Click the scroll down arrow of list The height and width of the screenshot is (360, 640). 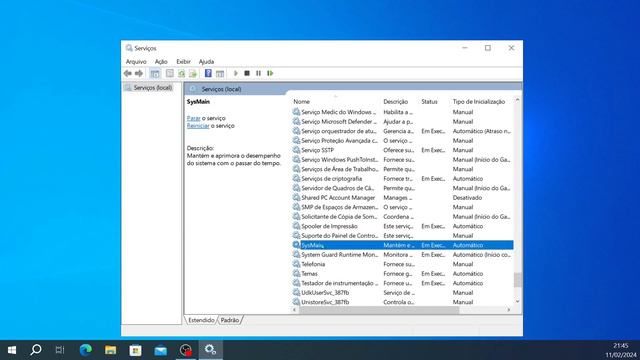518,302
